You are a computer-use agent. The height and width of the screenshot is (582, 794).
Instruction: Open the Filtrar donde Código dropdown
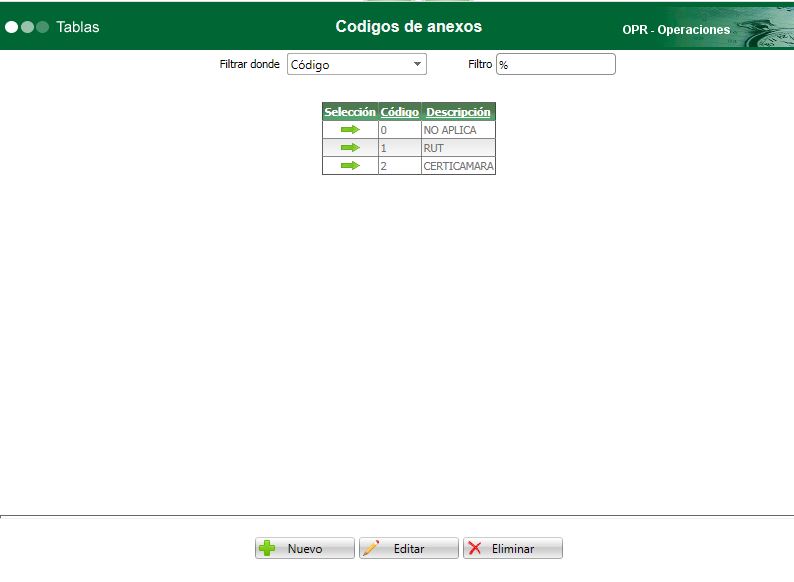tap(356, 64)
